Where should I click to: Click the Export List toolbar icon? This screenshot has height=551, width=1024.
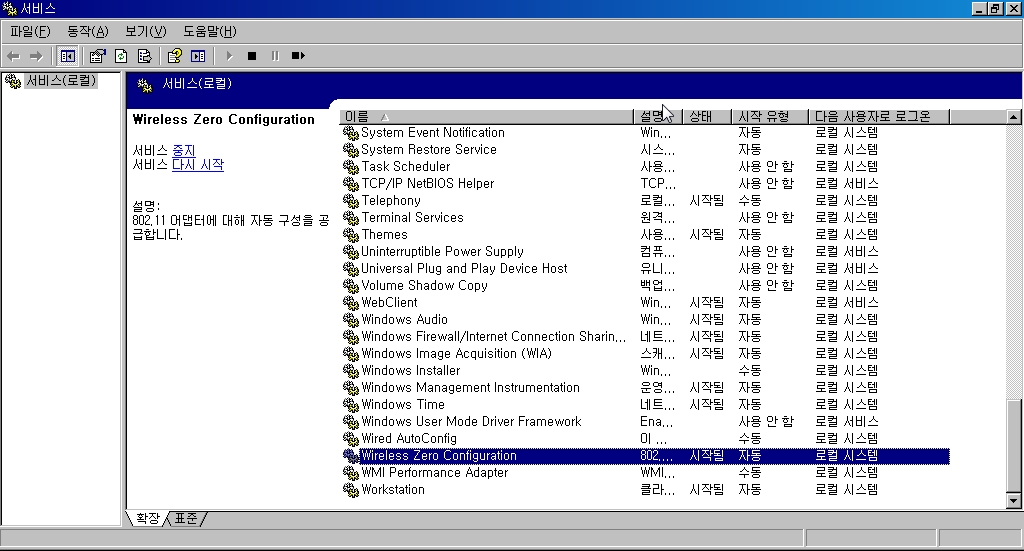[144, 56]
